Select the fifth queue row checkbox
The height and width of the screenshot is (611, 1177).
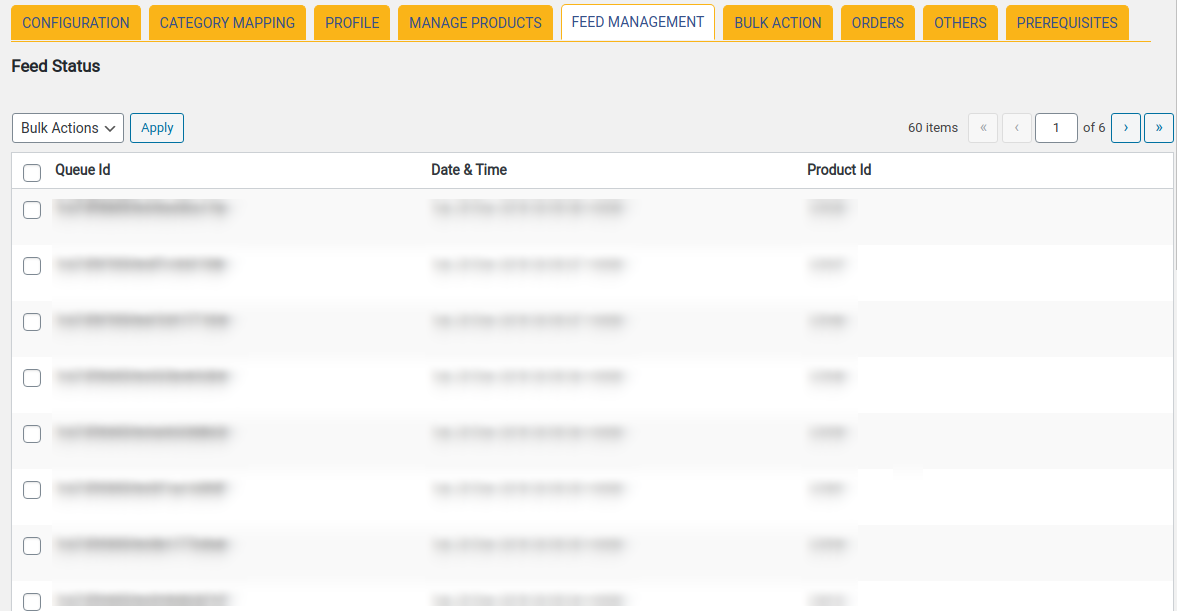tap(31, 434)
